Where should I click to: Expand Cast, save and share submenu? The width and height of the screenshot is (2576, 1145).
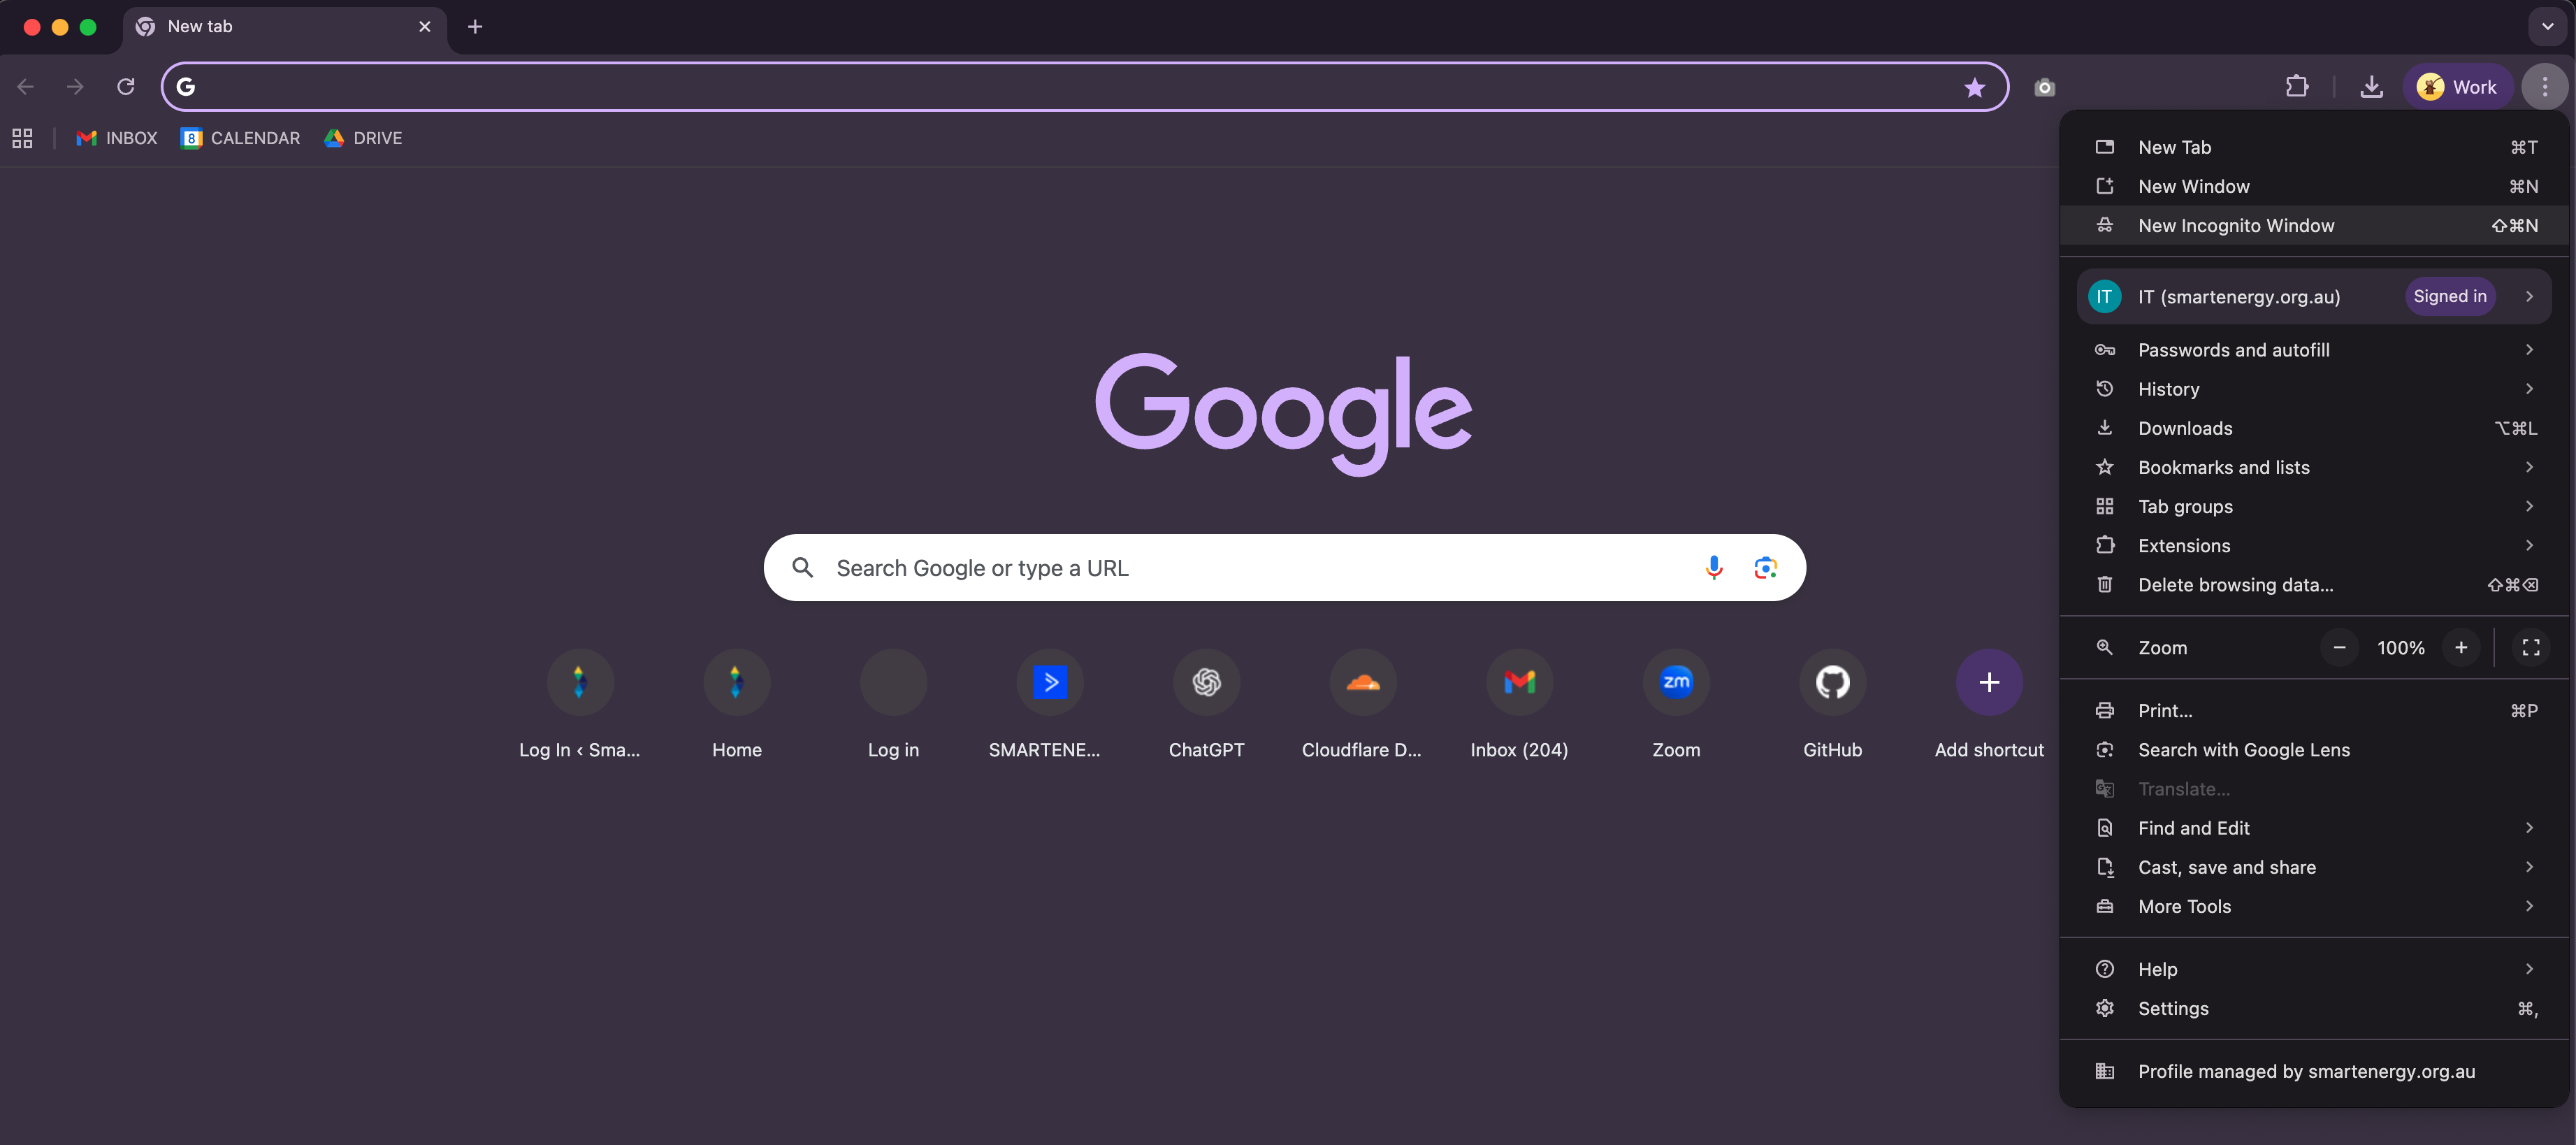click(x=2314, y=867)
